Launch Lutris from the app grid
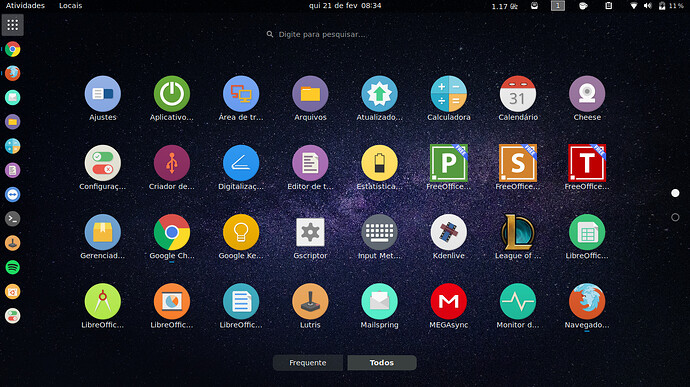690x387 pixels. coord(310,301)
